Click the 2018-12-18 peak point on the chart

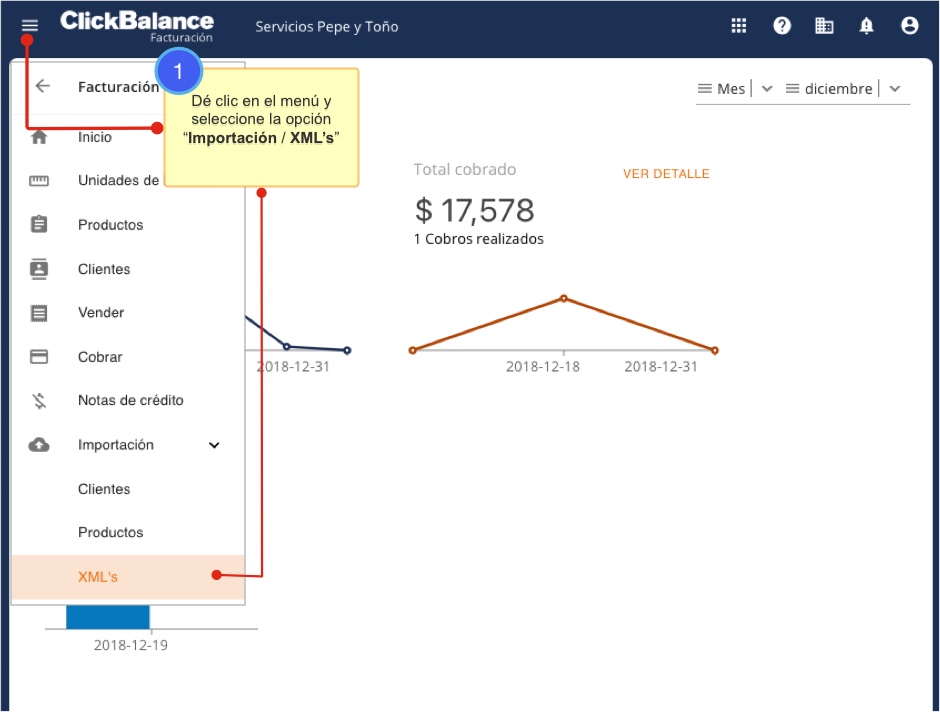coord(563,298)
